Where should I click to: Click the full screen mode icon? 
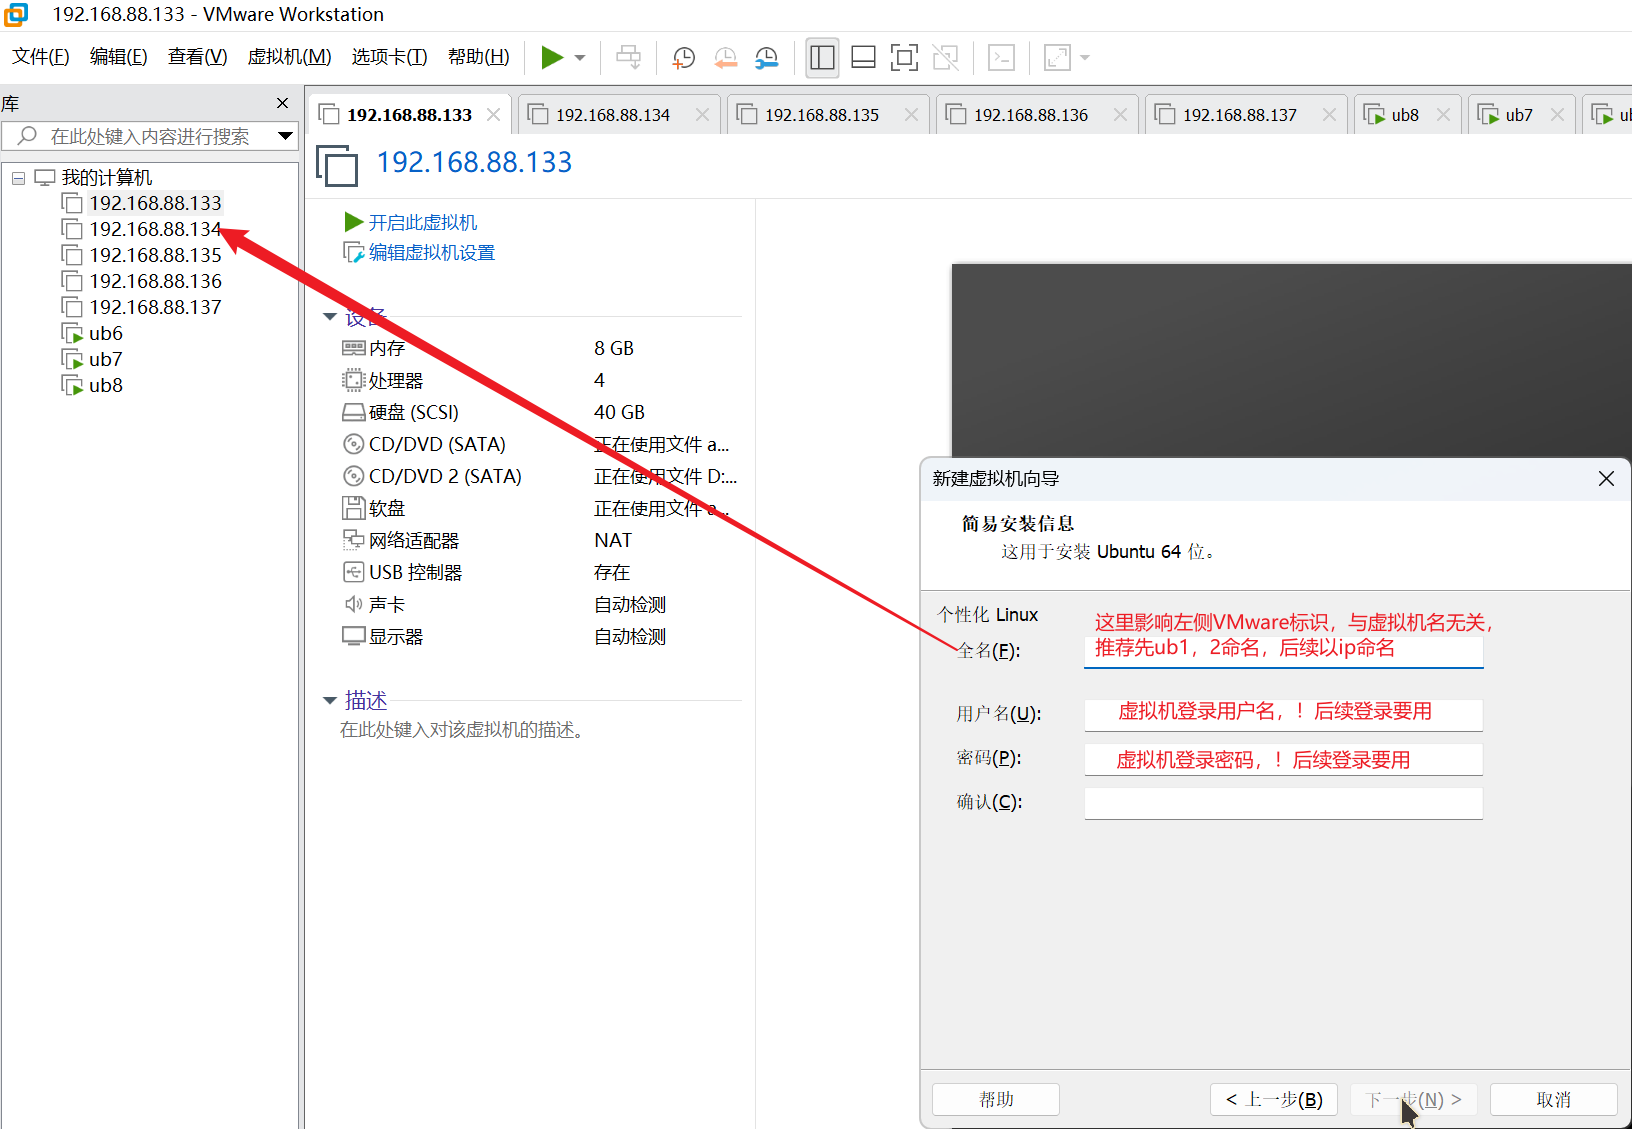coord(904,57)
